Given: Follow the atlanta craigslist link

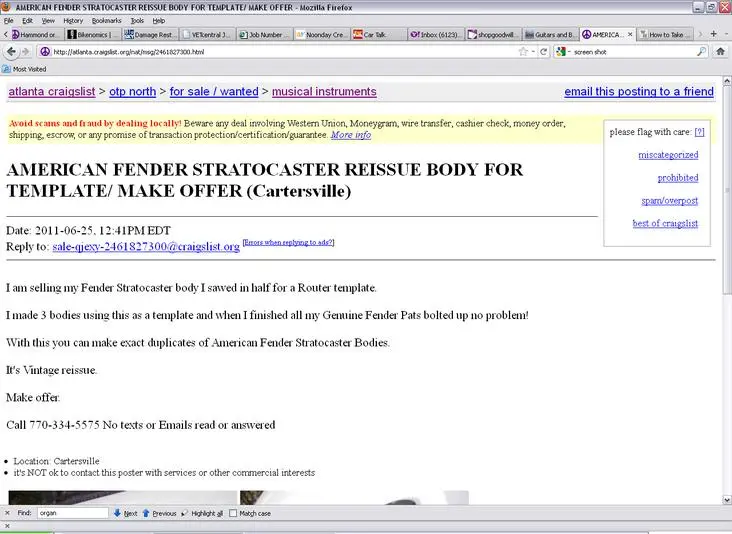Looking at the screenshot, I should pyautogui.click(x=52, y=91).
